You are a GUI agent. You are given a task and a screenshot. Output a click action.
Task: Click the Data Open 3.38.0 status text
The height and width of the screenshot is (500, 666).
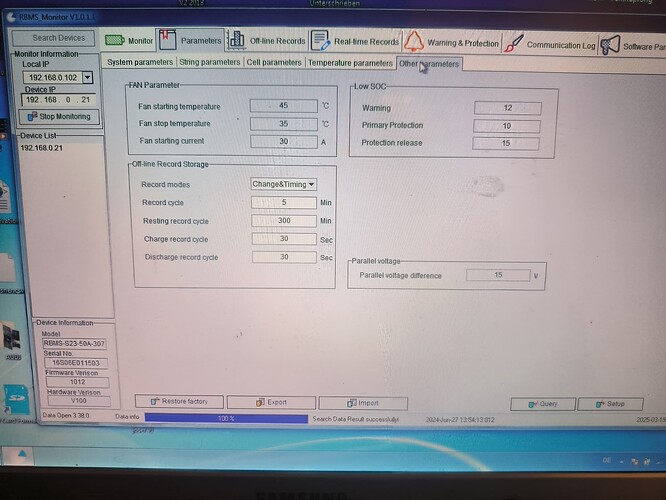(x=66, y=415)
